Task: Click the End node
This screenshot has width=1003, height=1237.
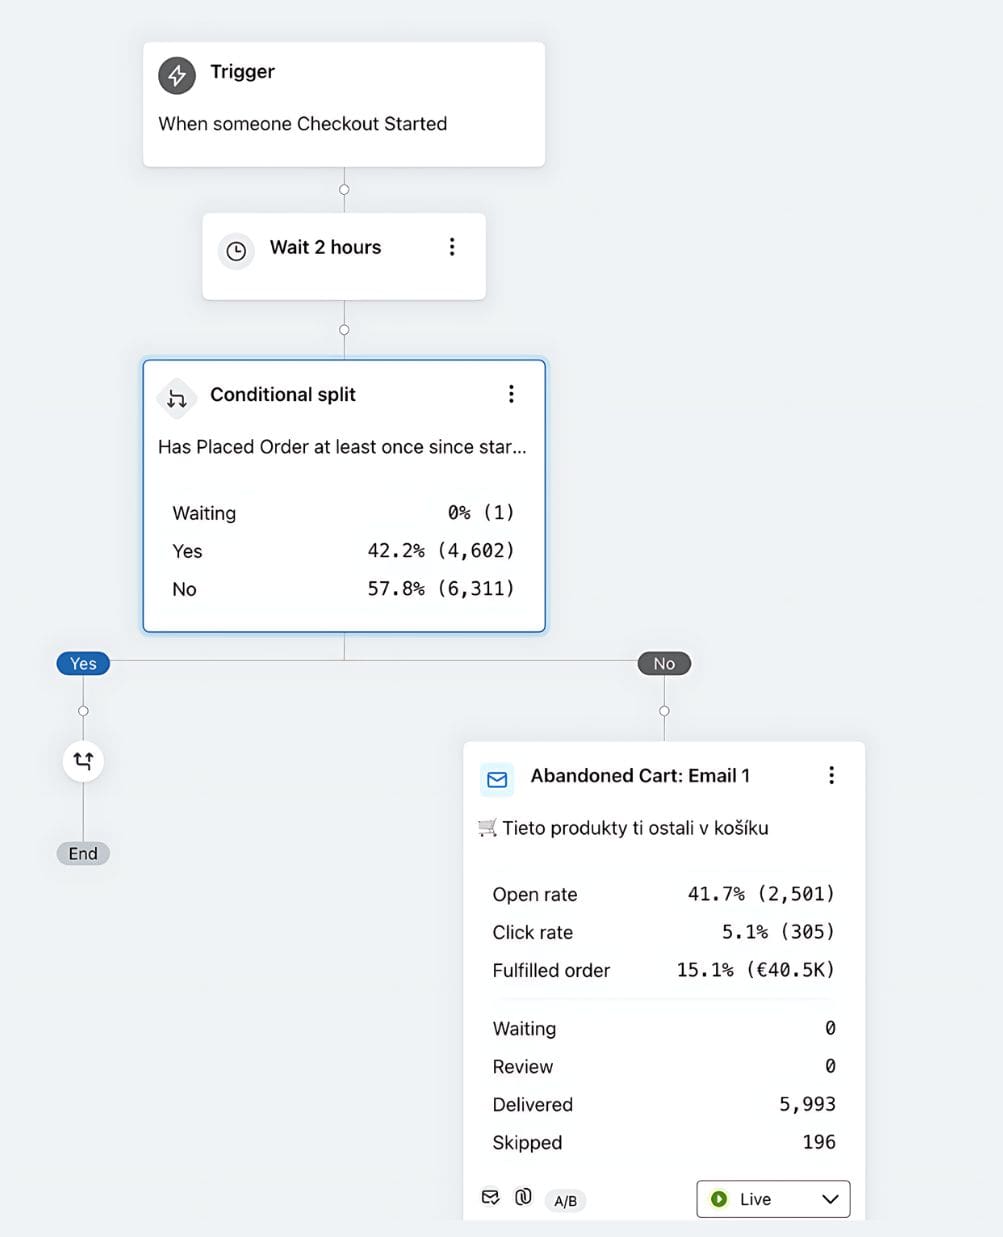Action: coord(83,853)
